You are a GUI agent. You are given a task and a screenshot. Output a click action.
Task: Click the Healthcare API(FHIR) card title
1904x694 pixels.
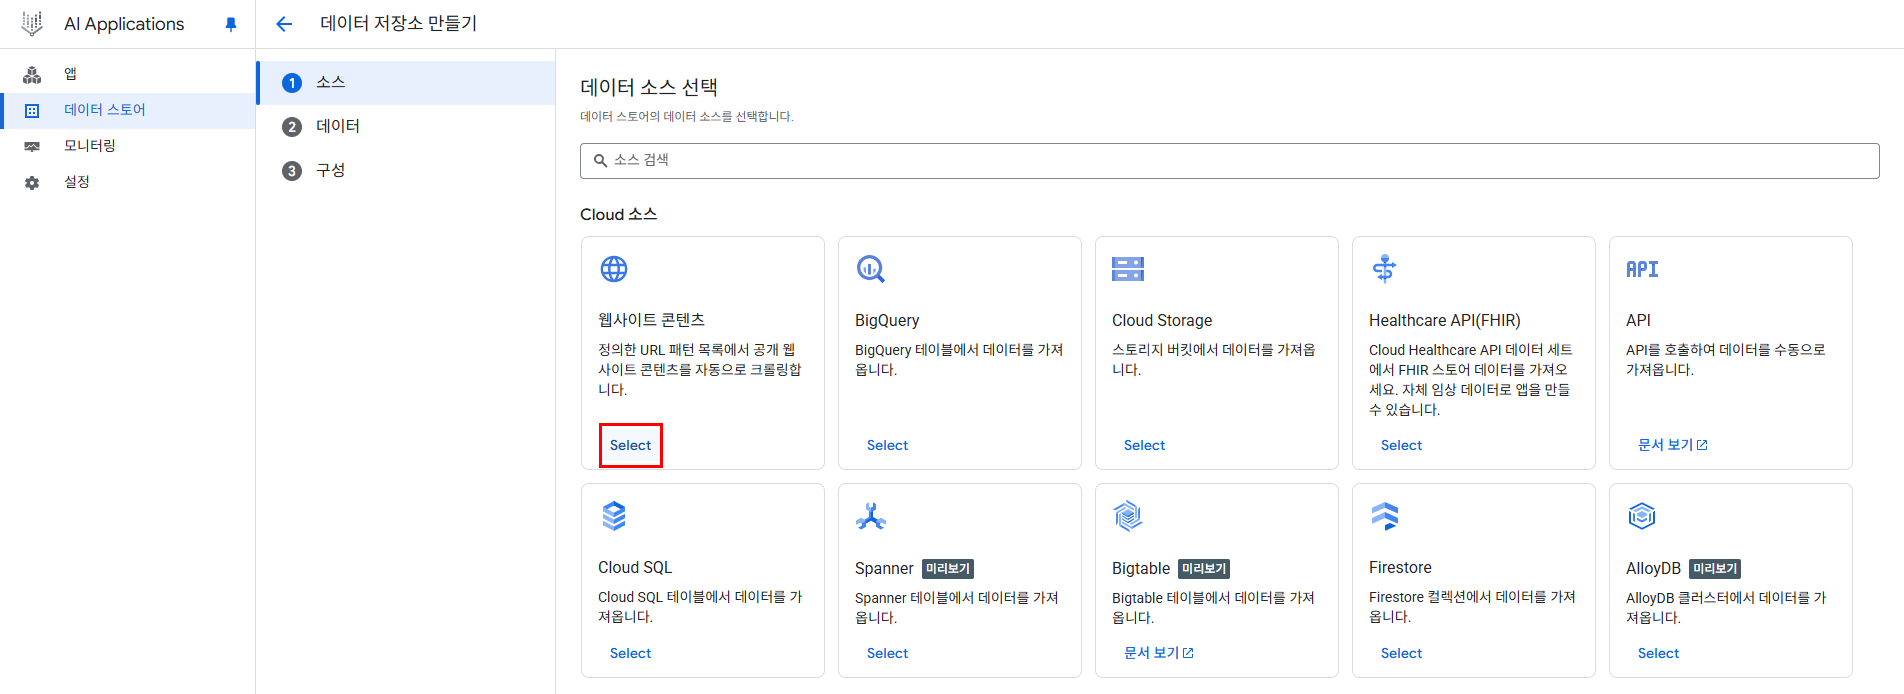point(1445,320)
